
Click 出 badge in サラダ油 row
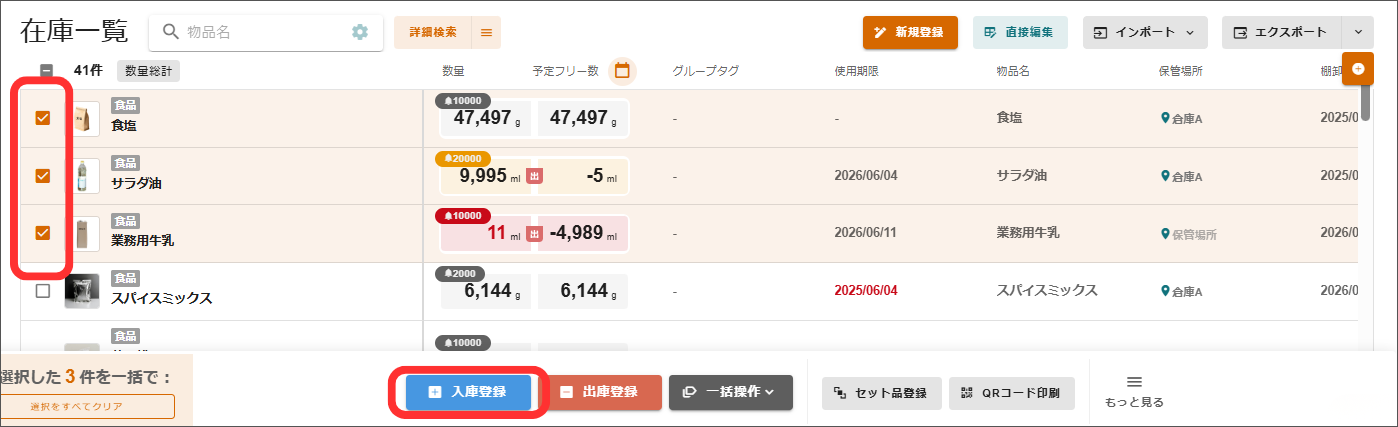(x=534, y=177)
